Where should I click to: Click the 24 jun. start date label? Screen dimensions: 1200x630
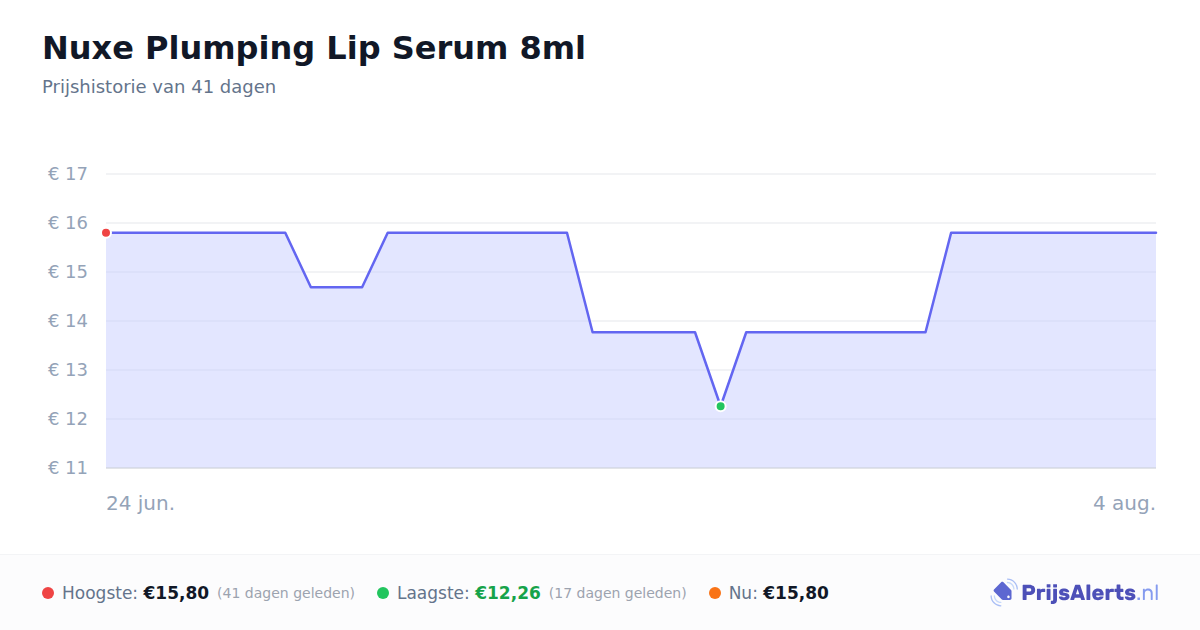pos(141,503)
